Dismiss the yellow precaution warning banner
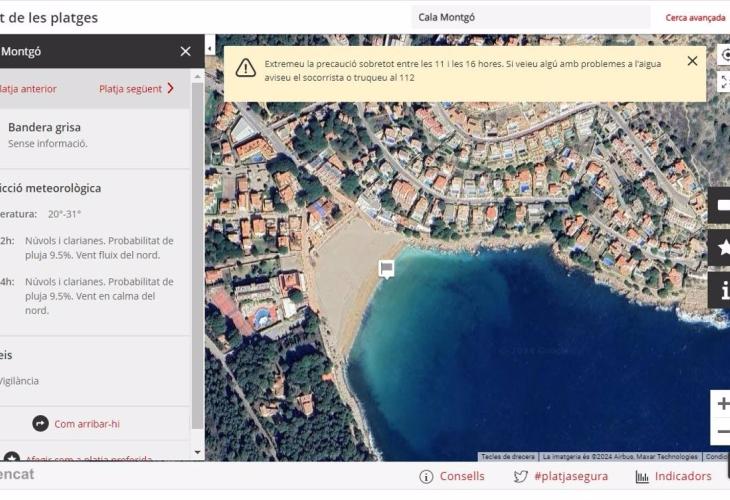Viewport: 730px width, 500px height. tap(692, 61)
